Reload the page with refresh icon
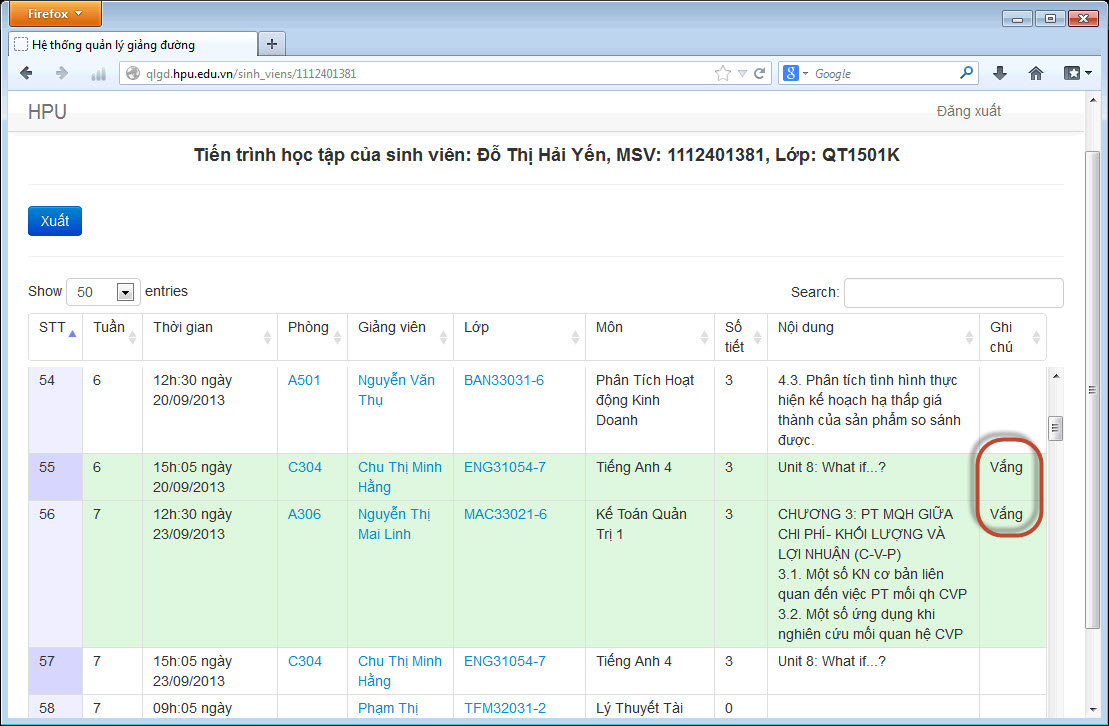The height and width of the screenshot is (726, 1109). point(760,73)
